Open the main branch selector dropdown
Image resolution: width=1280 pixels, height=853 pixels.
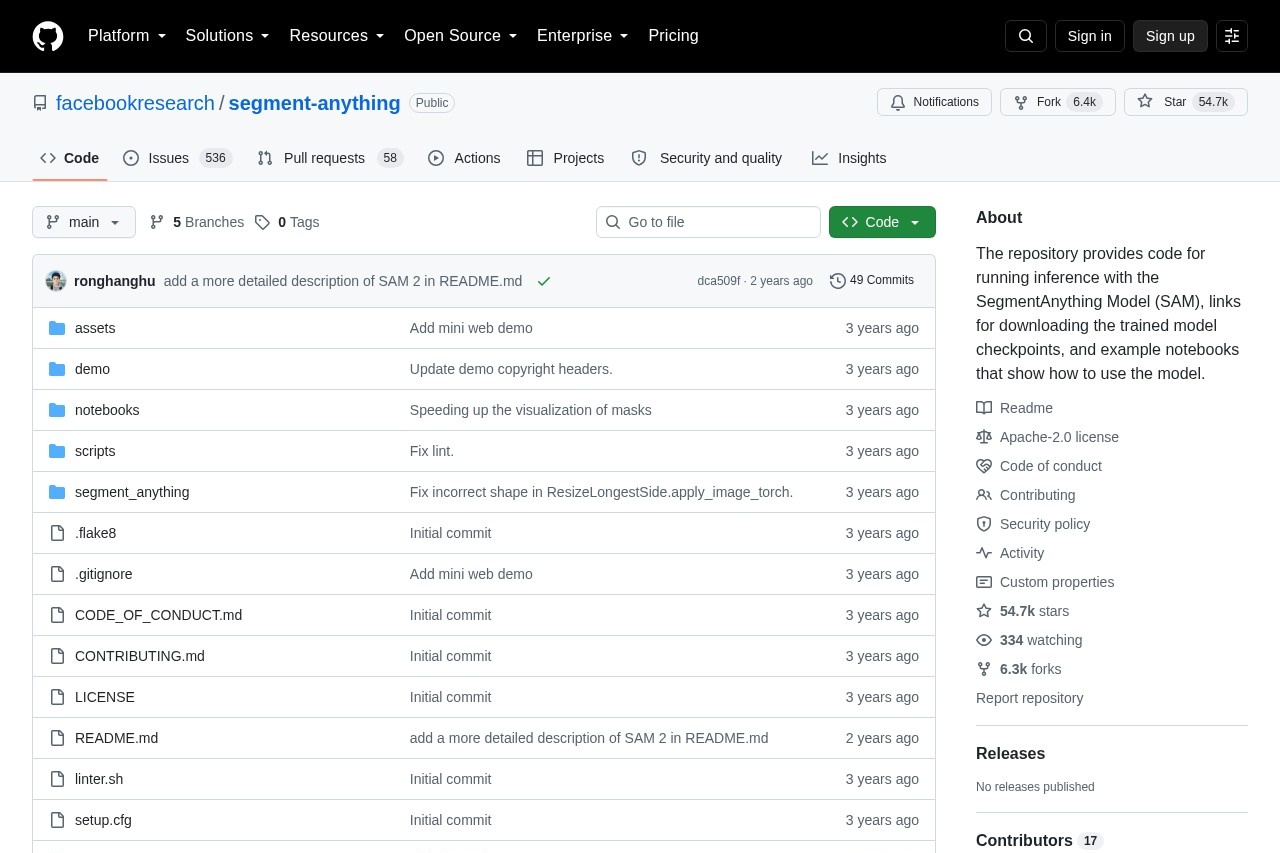pos(84,222)
